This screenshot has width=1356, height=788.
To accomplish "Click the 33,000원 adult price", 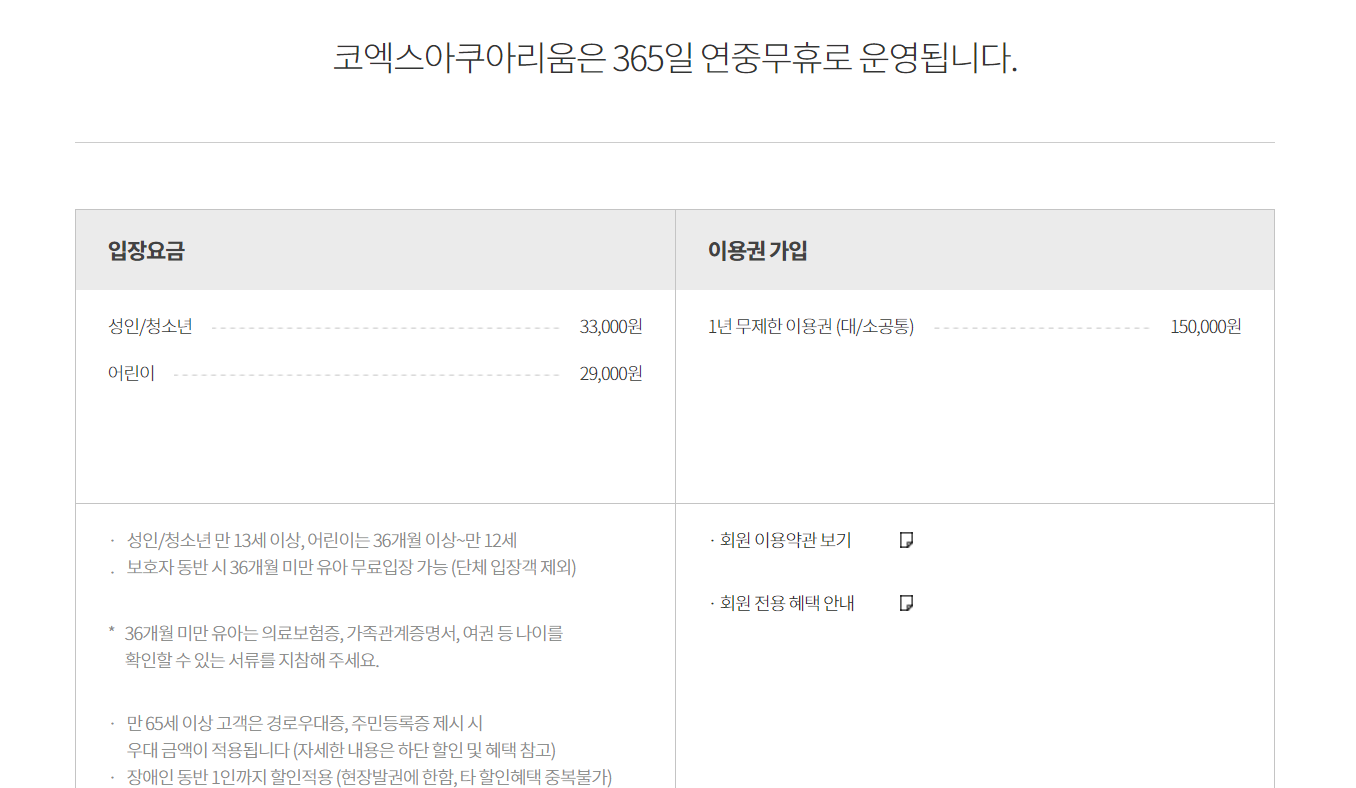I will (x=611, y=327).
